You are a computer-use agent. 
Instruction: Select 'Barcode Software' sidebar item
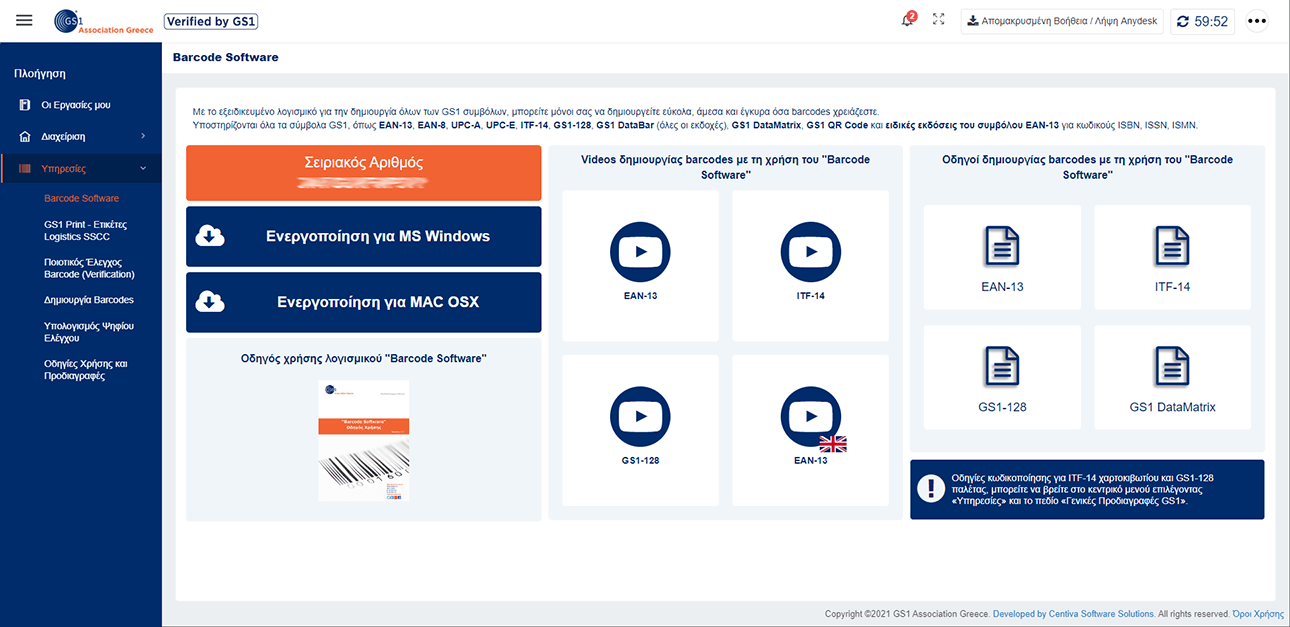tap(81, 198)
